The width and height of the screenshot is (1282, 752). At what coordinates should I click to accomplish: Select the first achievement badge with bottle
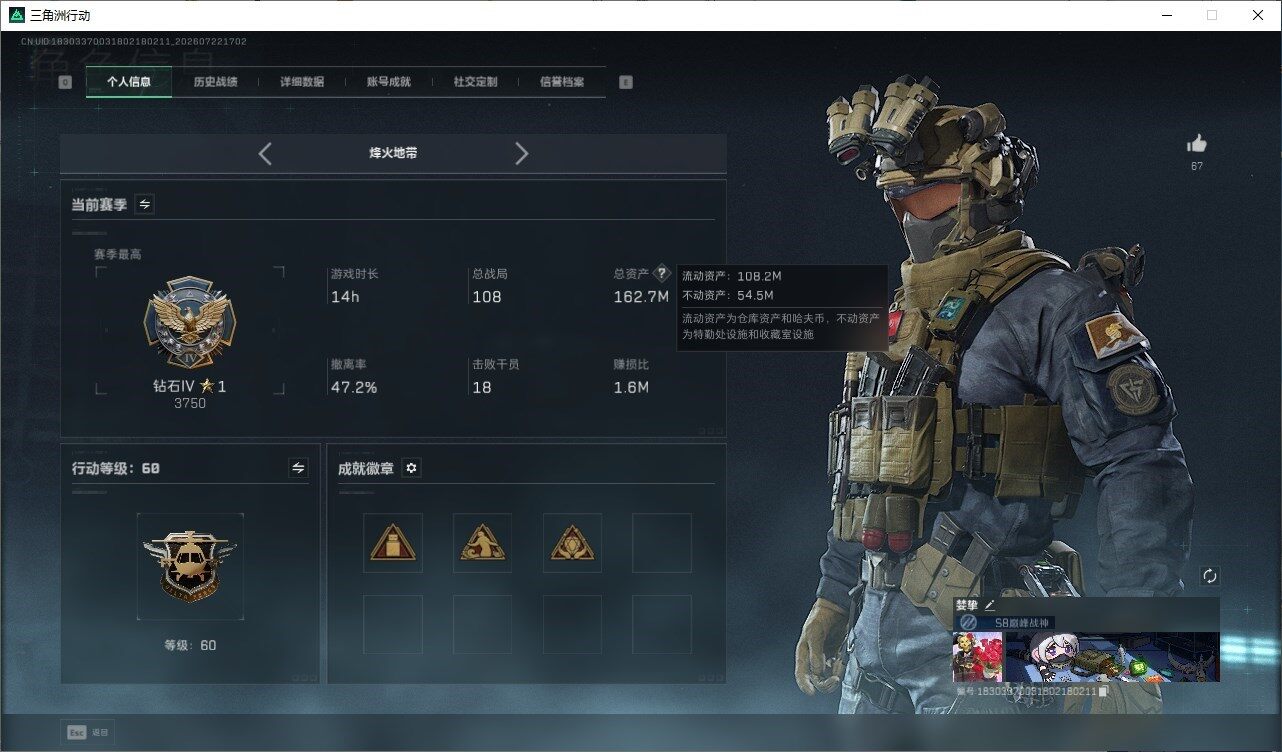coord(393,543)
